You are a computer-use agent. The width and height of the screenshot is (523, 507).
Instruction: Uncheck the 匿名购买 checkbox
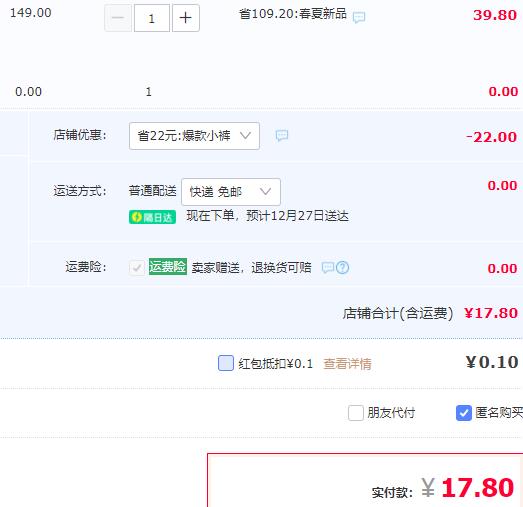pyautogui.click(x=464, y=413)
